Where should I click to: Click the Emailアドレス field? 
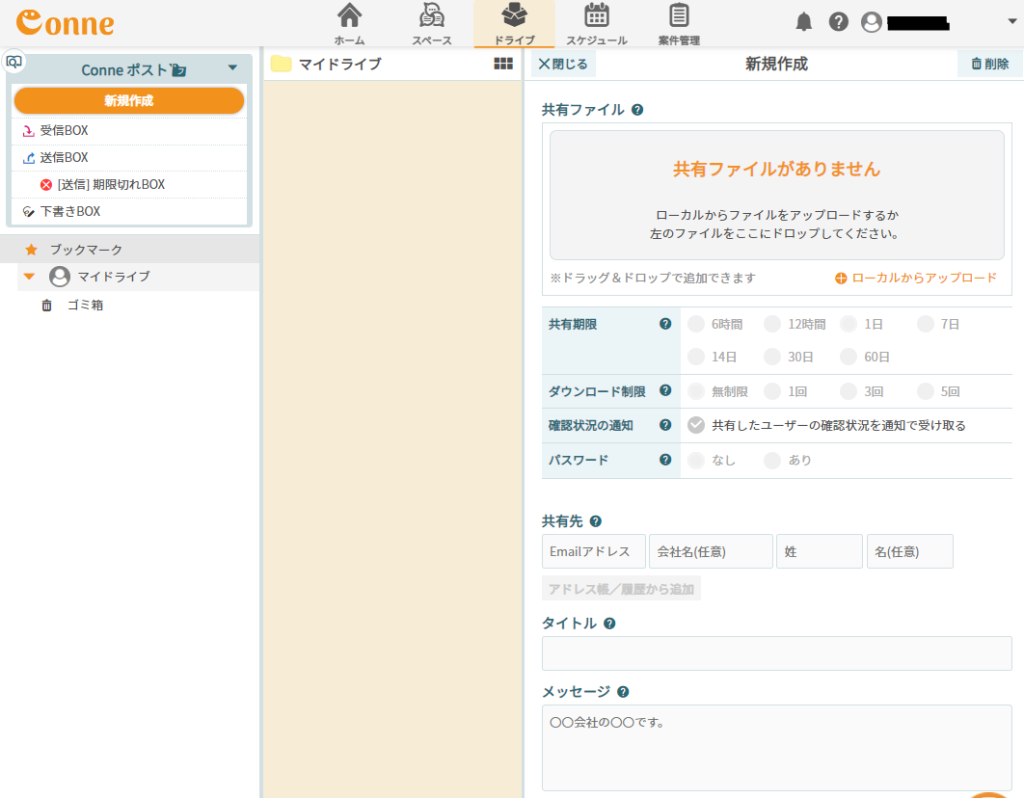594,552
